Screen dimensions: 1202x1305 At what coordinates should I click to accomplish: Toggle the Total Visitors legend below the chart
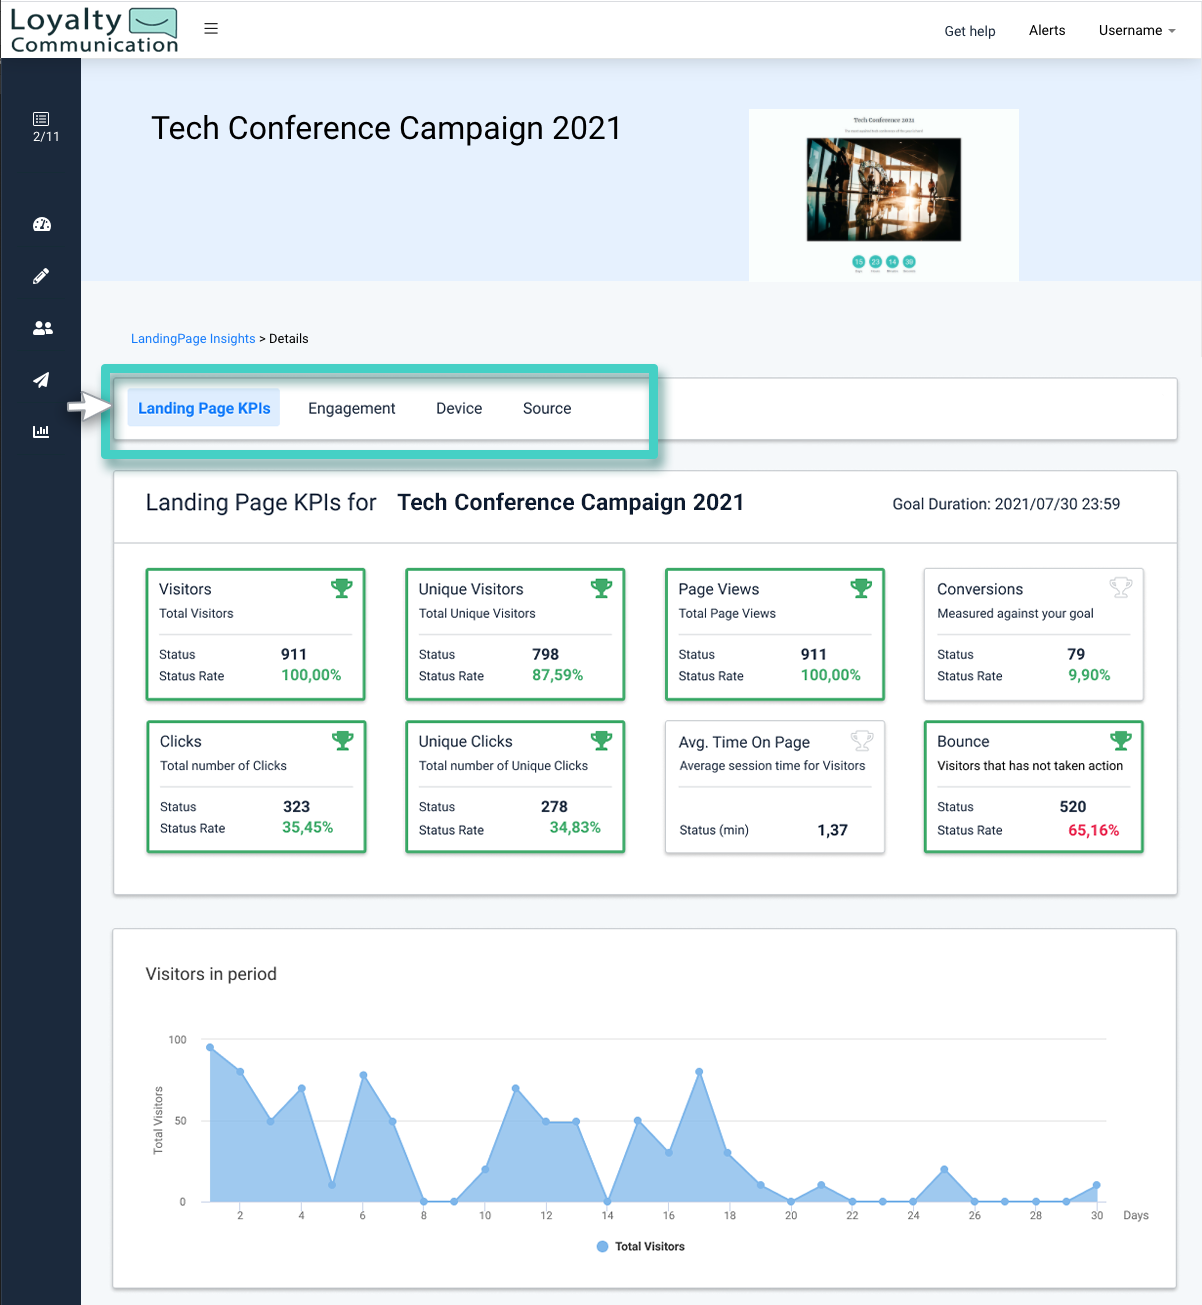[x=640, y=1246]
